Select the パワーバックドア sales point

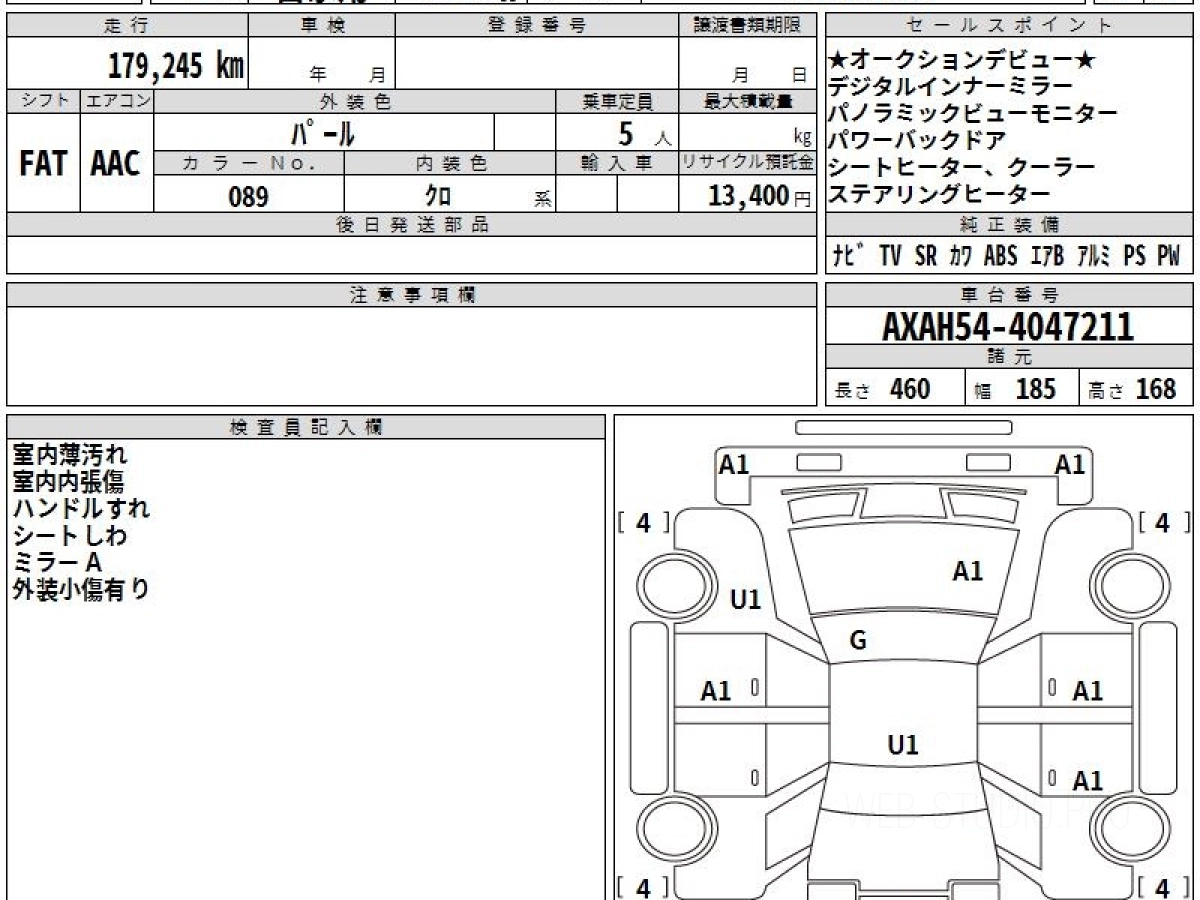click(x=917, y=140)
